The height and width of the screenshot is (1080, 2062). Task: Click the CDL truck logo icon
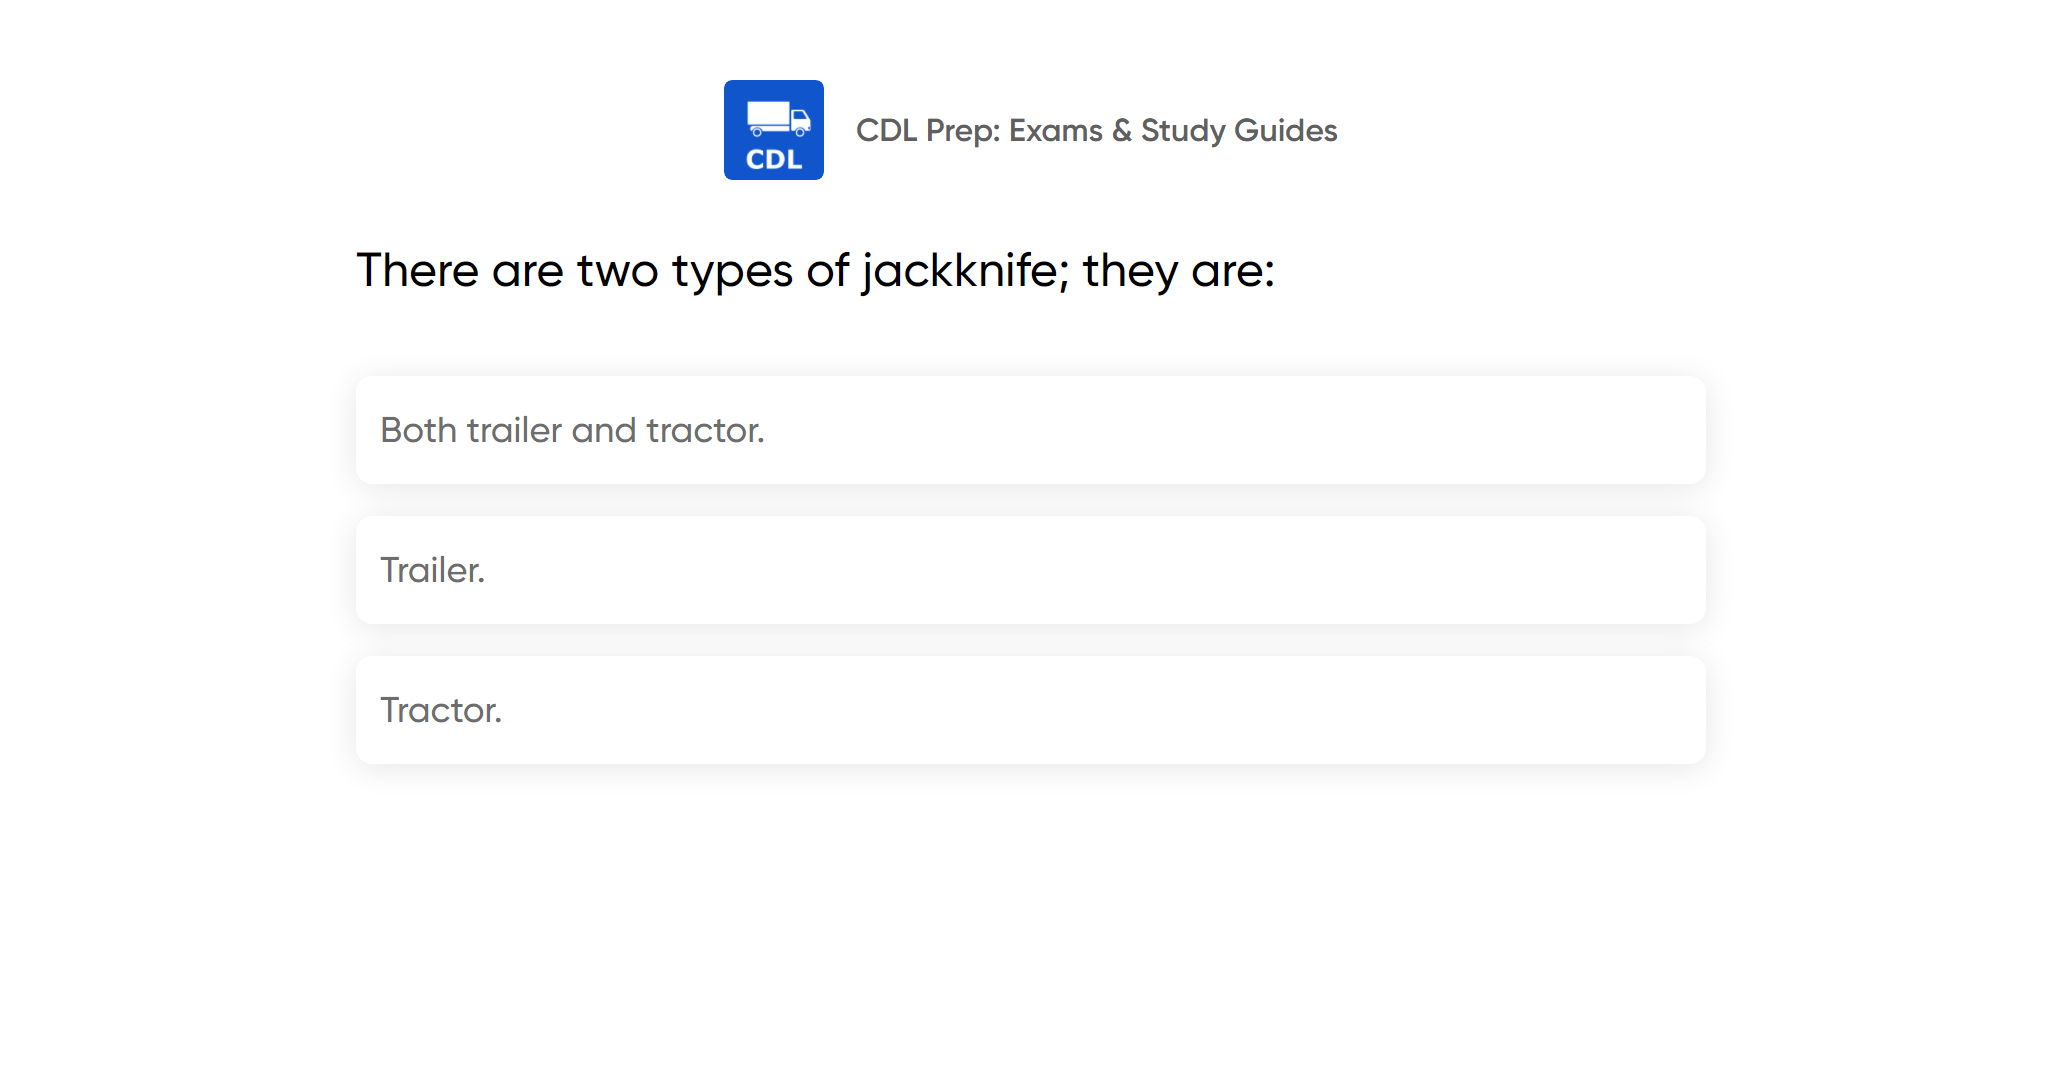click(773, 130)
